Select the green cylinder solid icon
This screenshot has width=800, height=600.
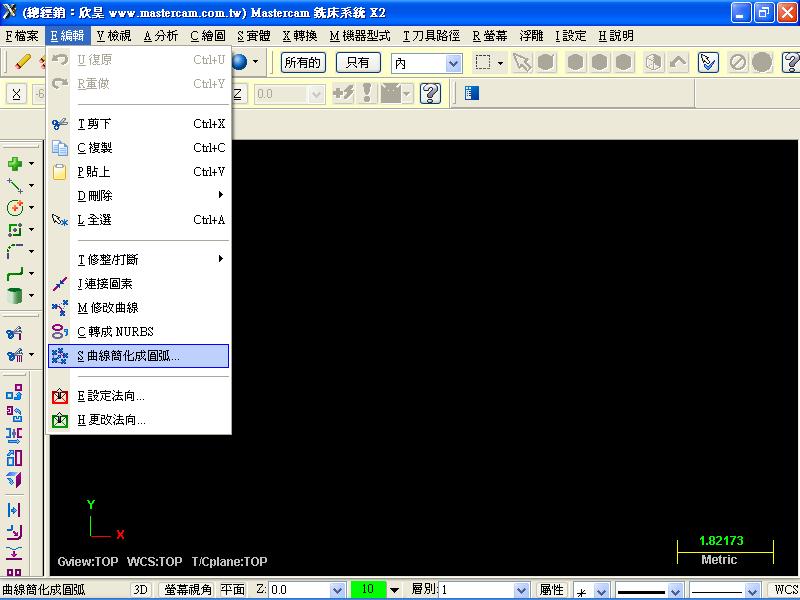15,295
